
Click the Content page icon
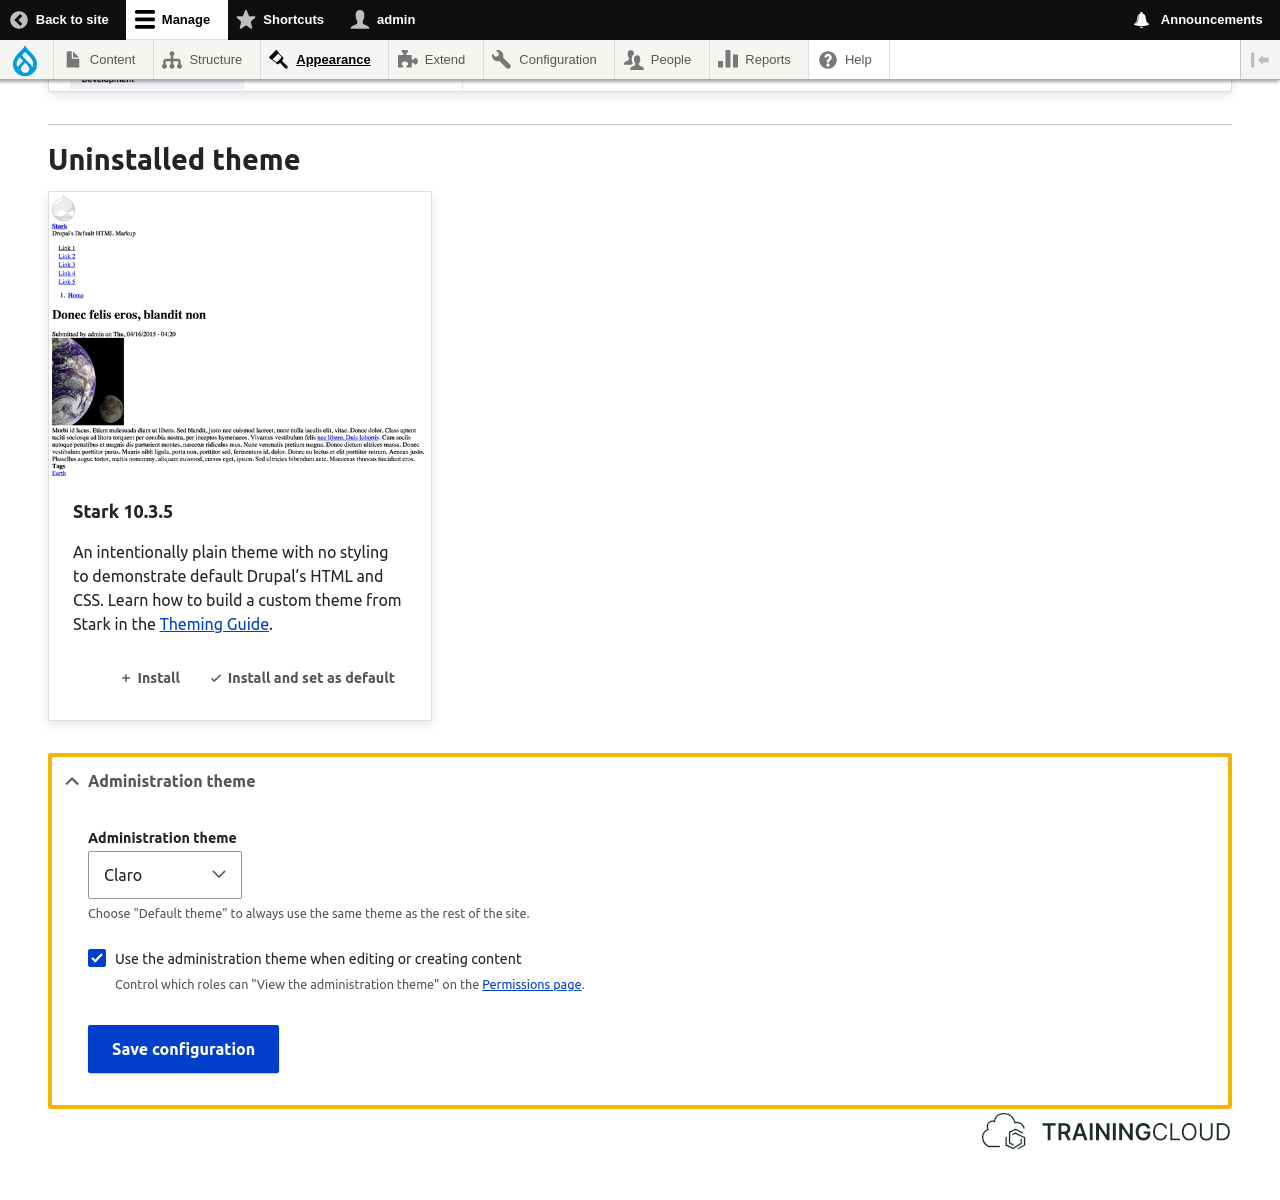coord(73,60)
